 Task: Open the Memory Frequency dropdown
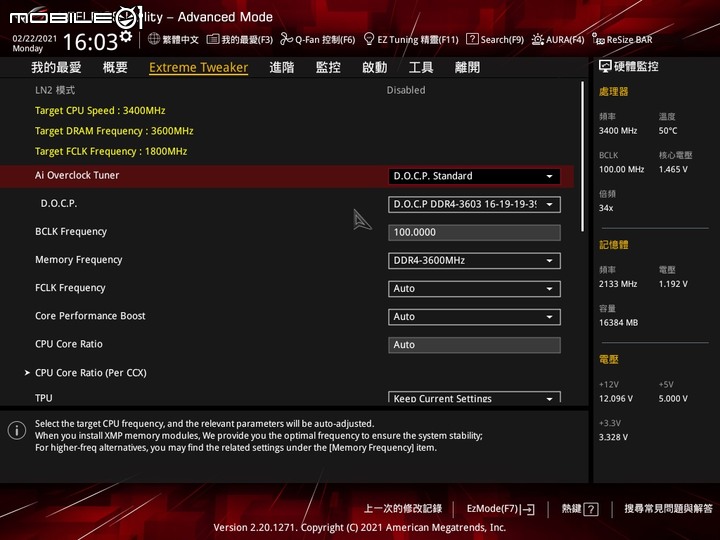(474, 261)
